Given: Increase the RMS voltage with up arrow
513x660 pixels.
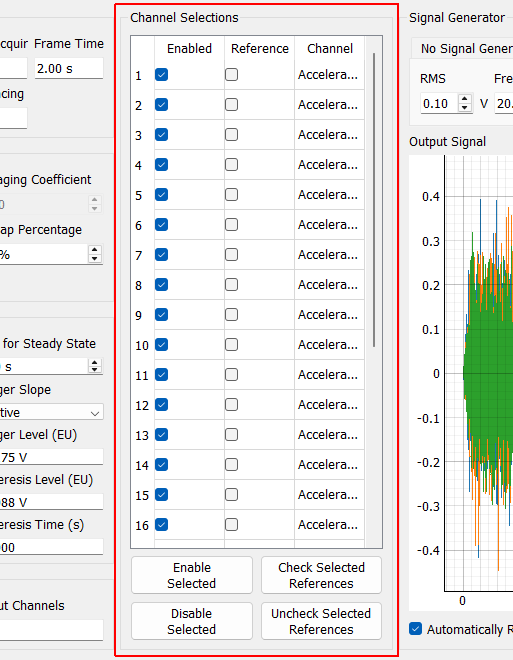Looking at the screenshot, I should tap(465, 99).
